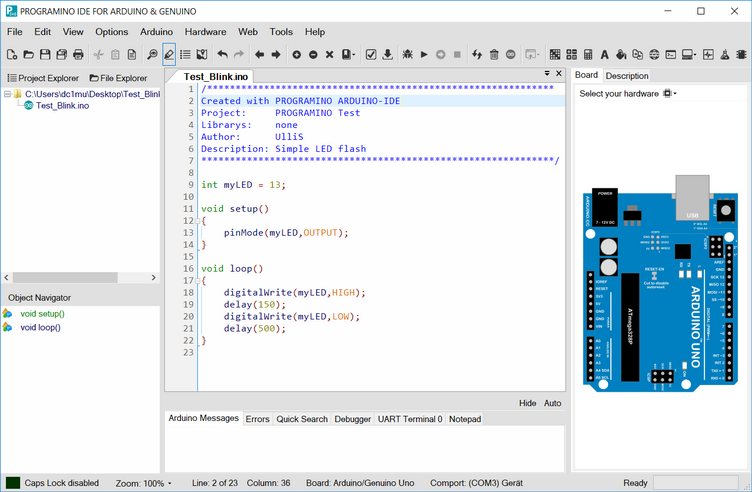This screenshot has height=492, width=752.
Task: Open the Arduino menu
Action: (x=156, y=32)
